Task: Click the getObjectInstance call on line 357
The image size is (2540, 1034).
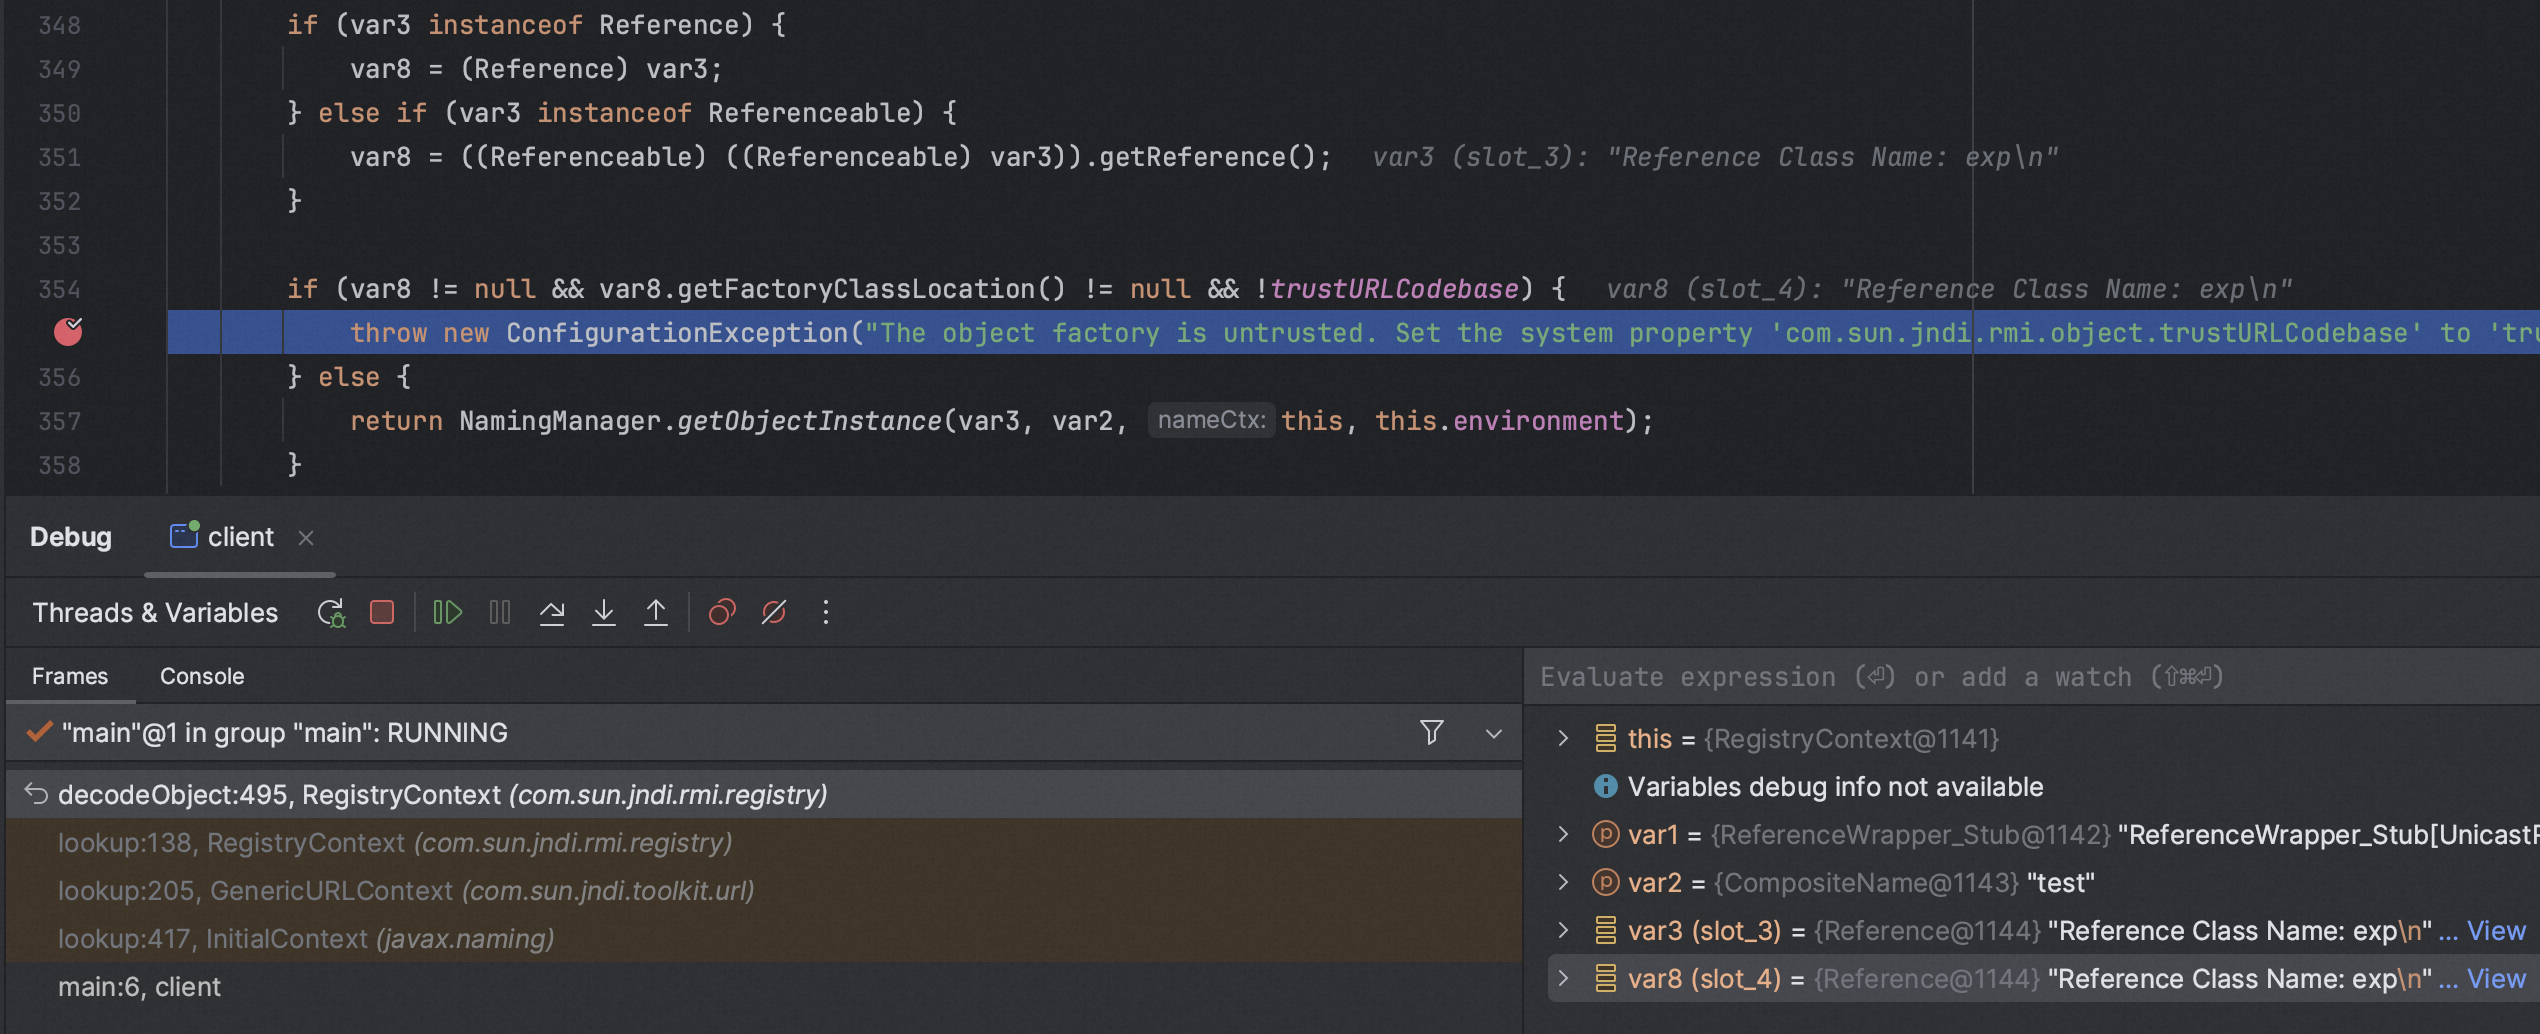Action: pyautogui.click(x=809, y=421)
